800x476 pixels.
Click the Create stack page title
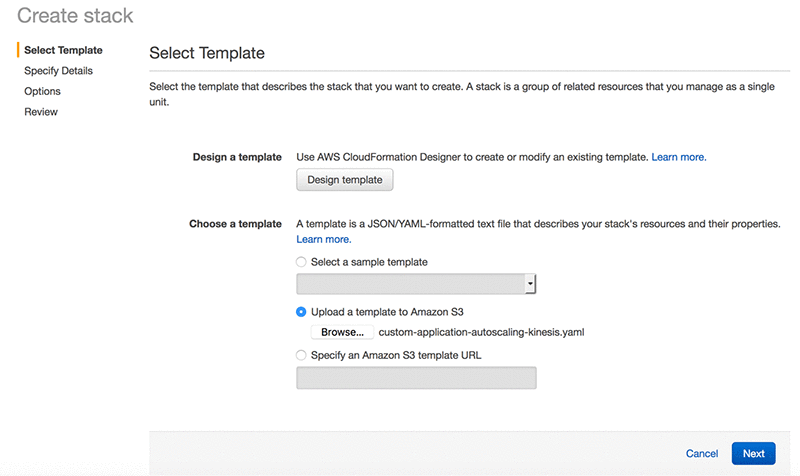pyautogui.click(x=75, y=16)
